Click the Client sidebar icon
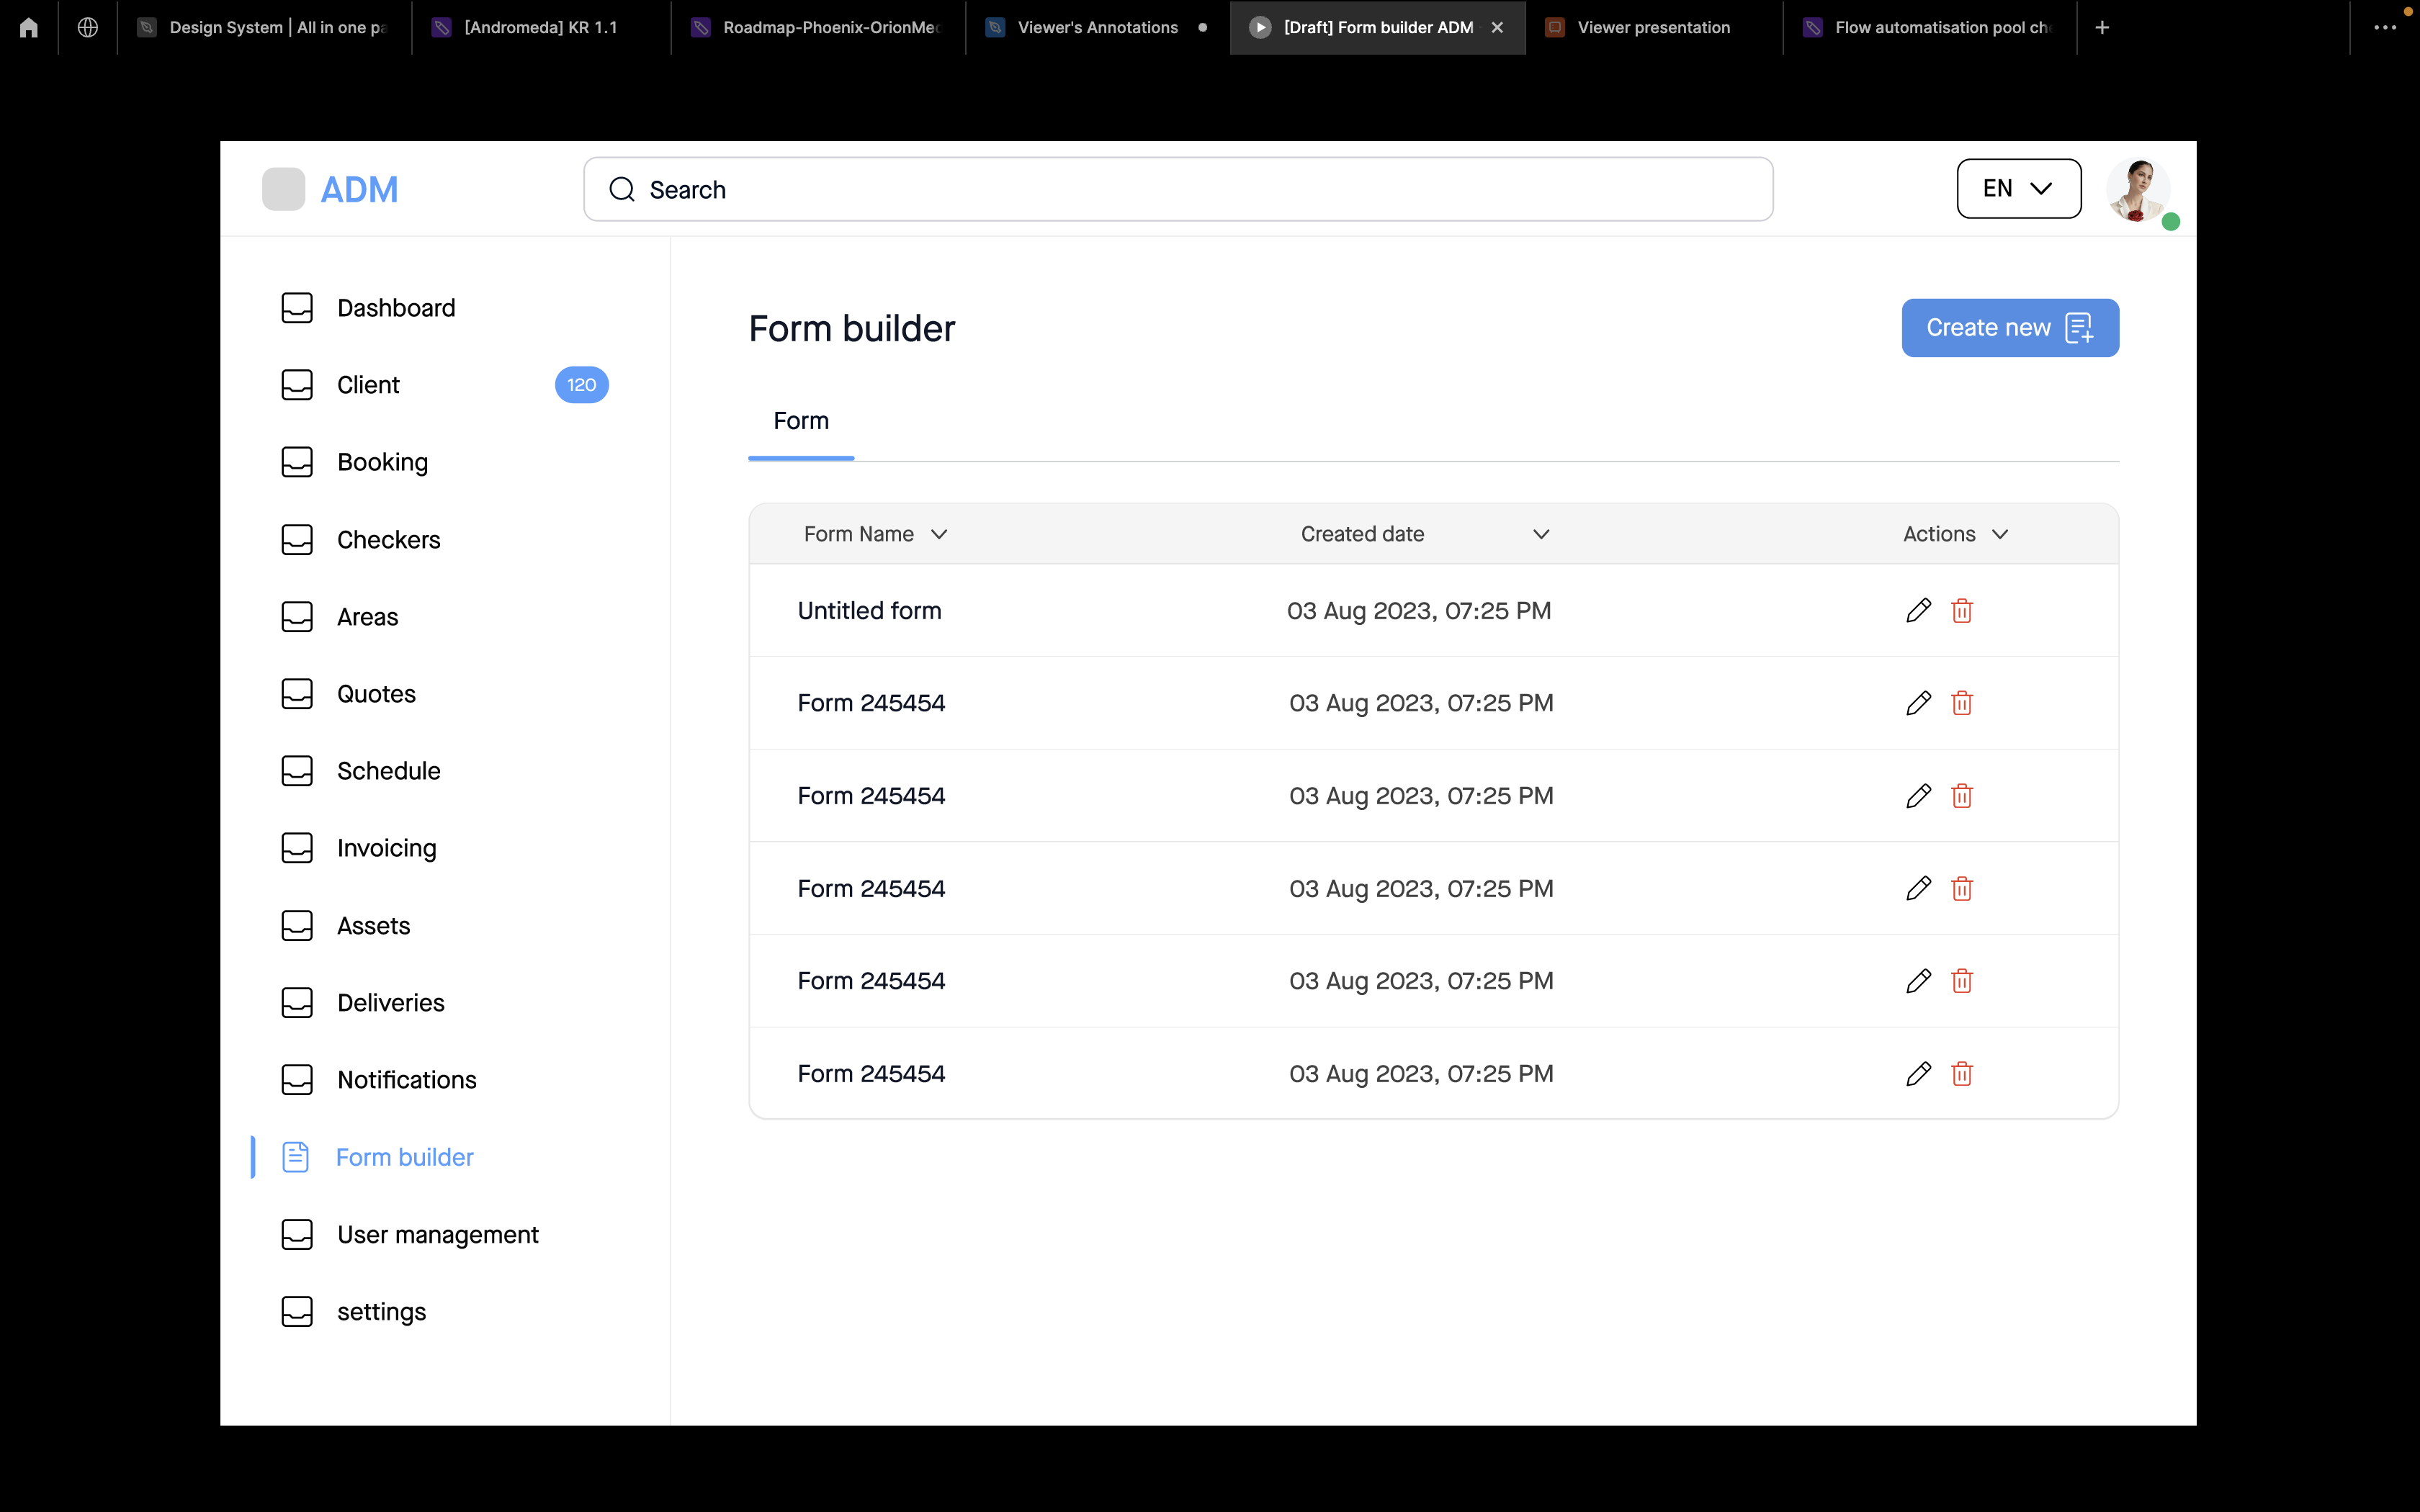The height and width of the screenshot is (1512, 2420). (297, 385)
